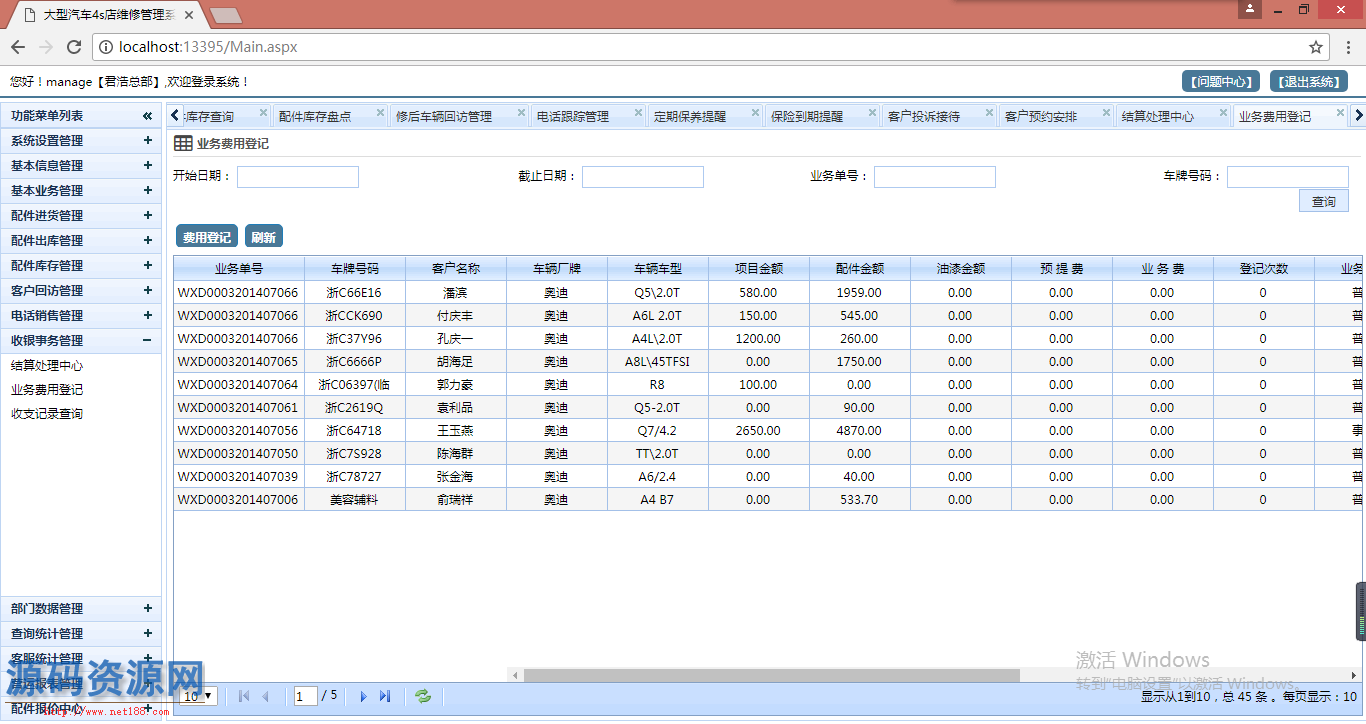Expand the 配件库存管理 menu section
The width and height of the screenshot is (1366, 724).
pyautogui.click(x=147, y=266)
